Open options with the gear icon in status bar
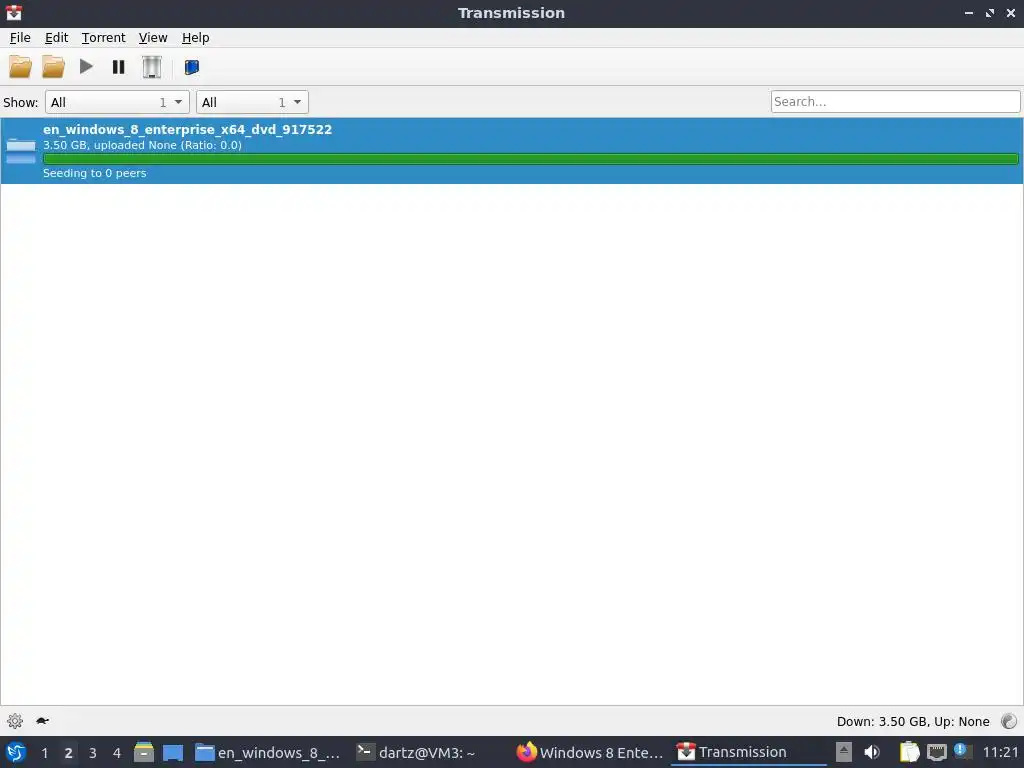 [15, 721]
